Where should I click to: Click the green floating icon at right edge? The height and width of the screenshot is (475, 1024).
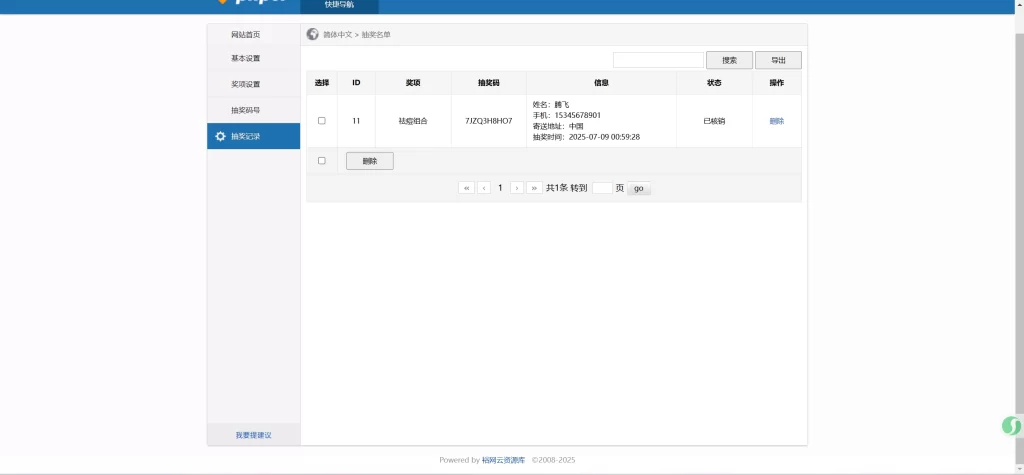(x=1011, y=426)
